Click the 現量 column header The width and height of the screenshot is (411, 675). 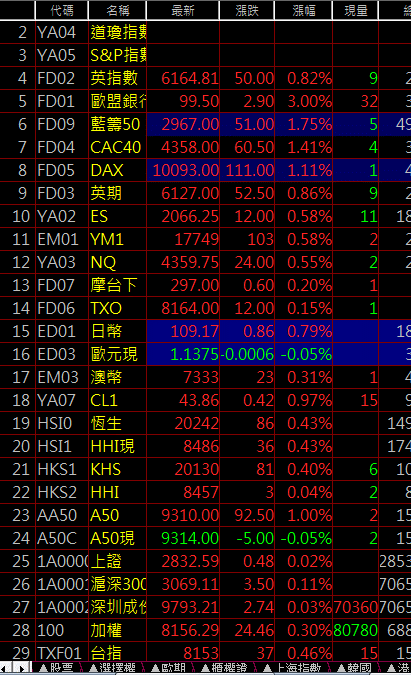355,10
